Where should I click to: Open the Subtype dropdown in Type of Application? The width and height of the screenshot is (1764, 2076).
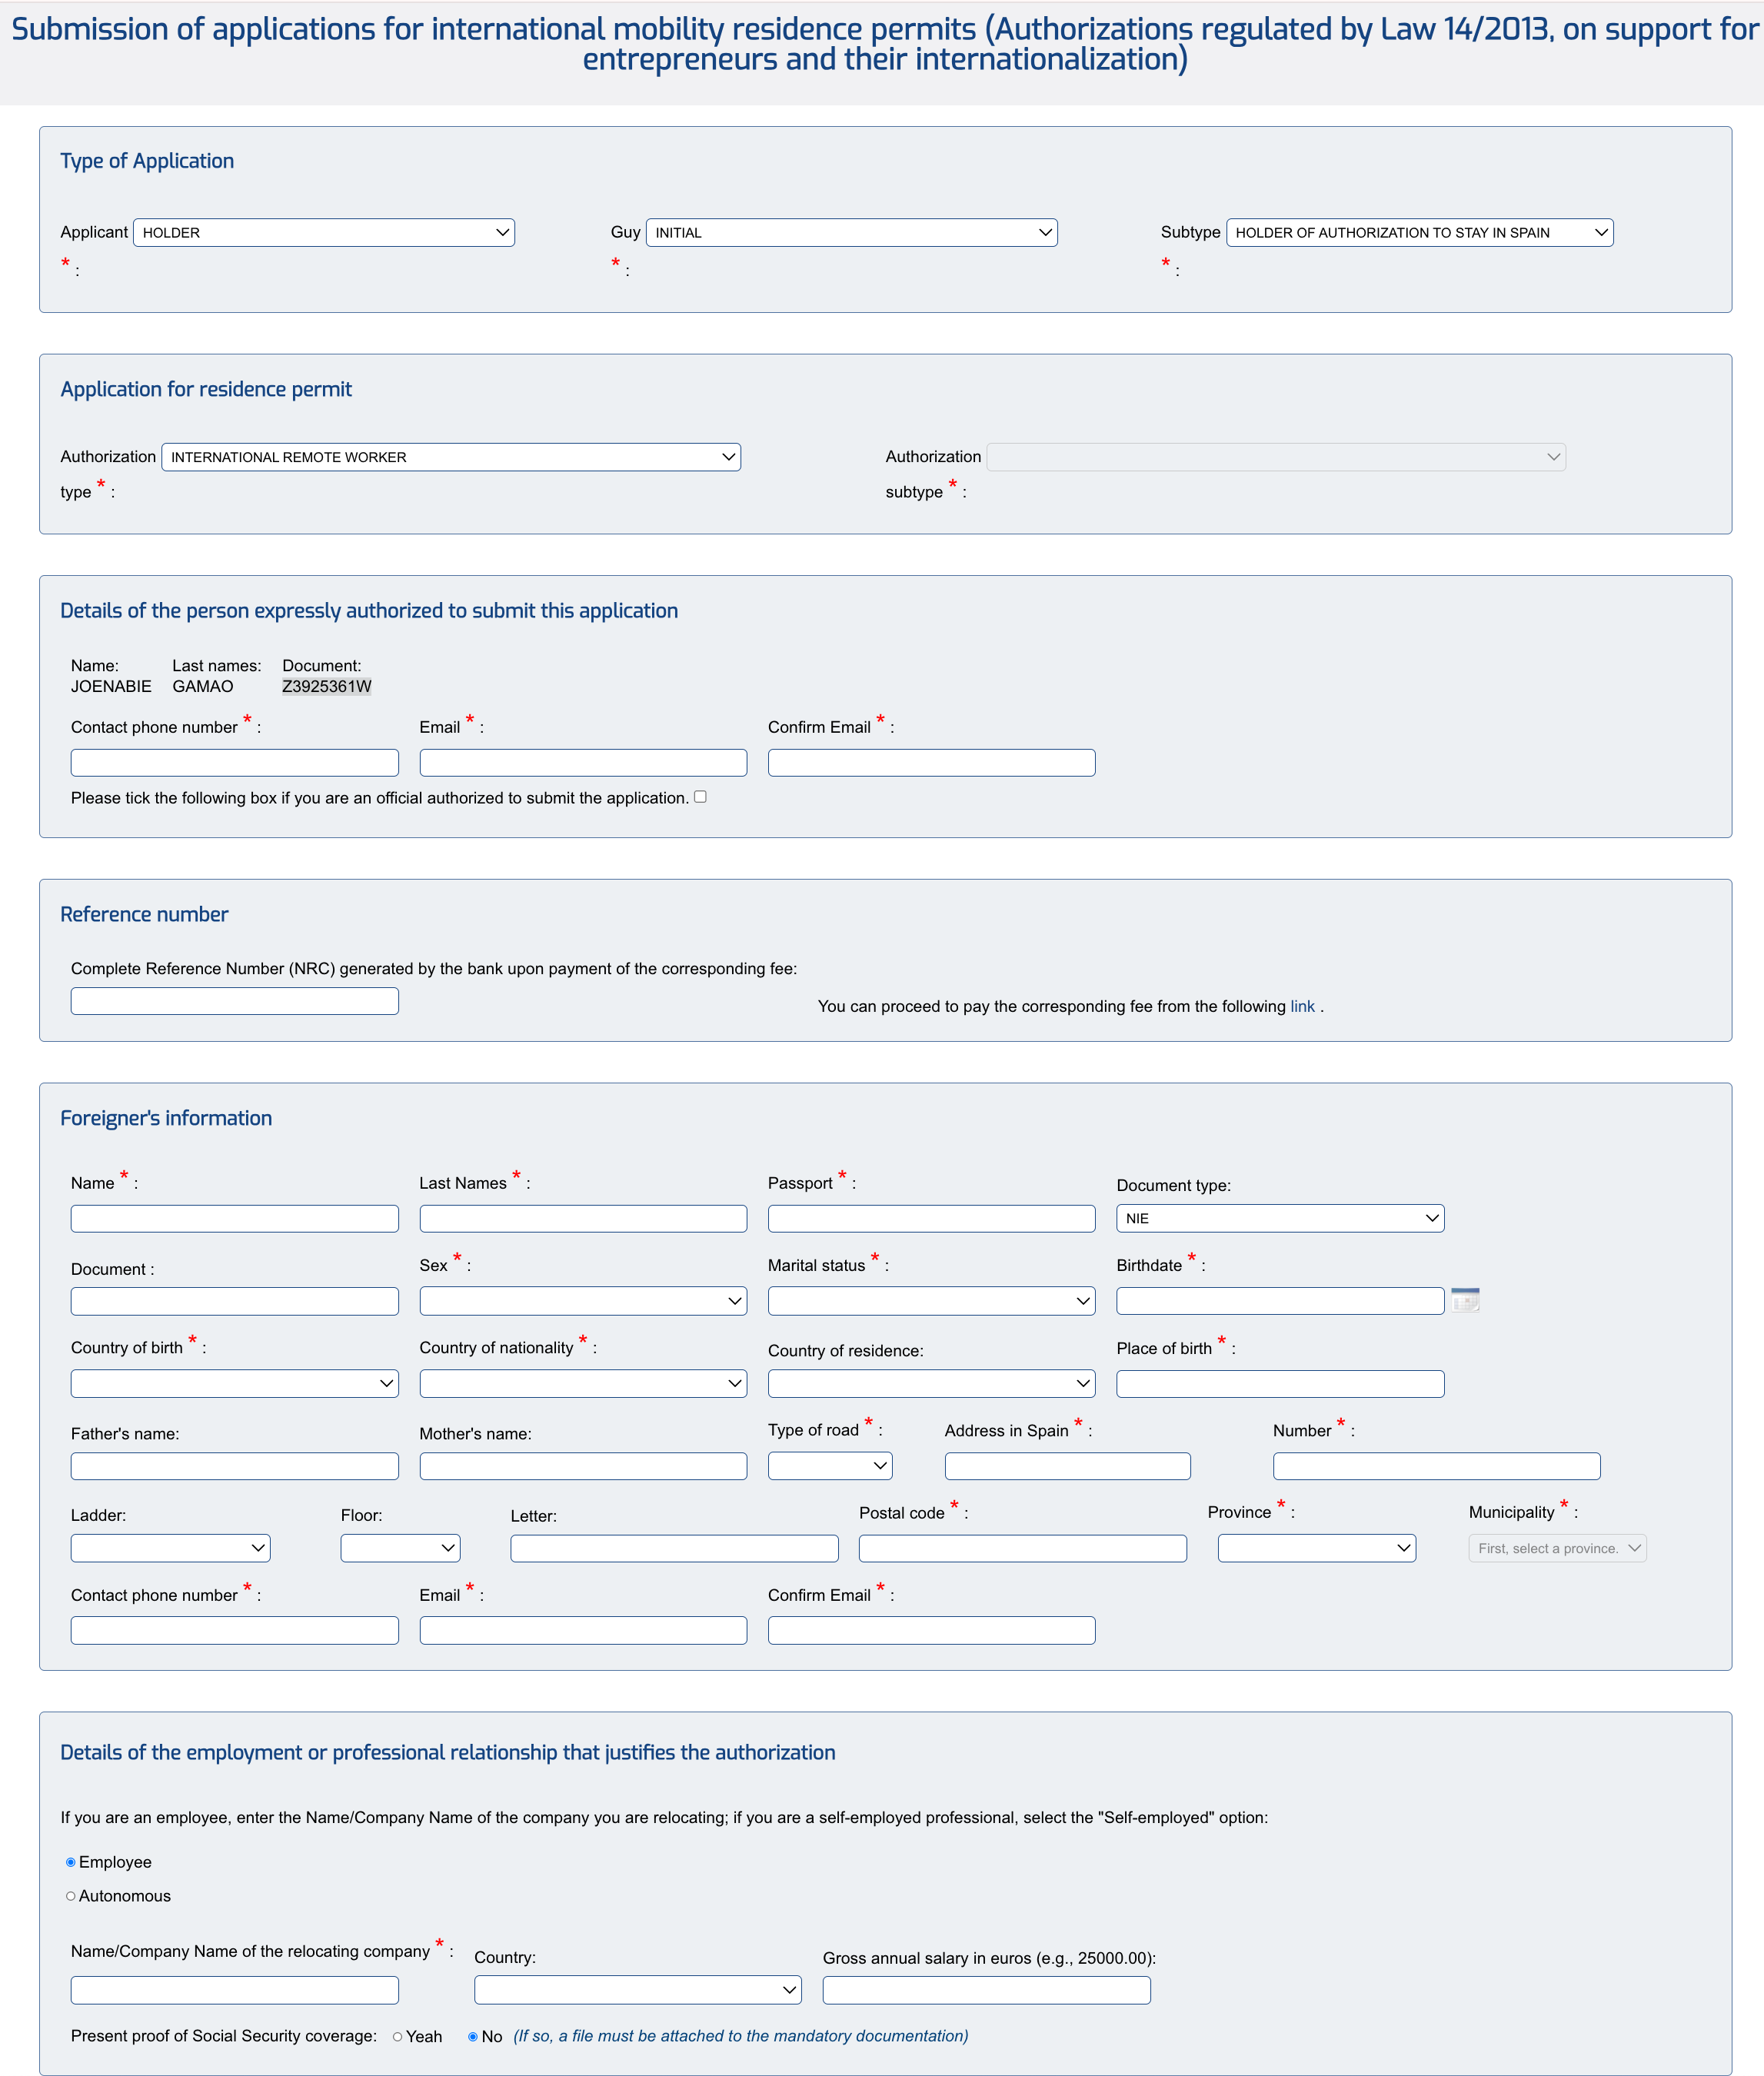[x=1419, y=232]
